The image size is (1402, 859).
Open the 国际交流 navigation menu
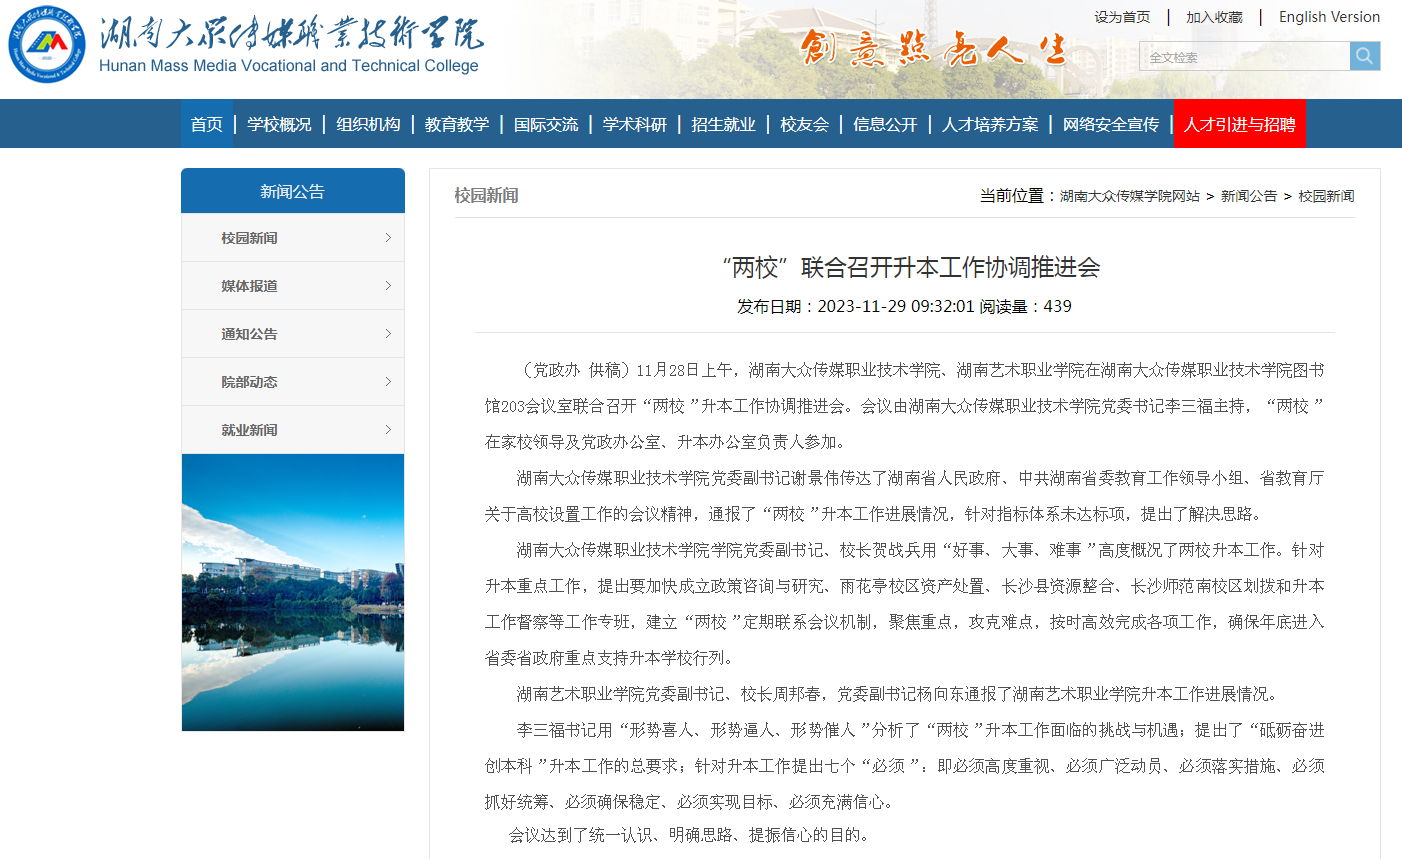click(x=546, y=123)
